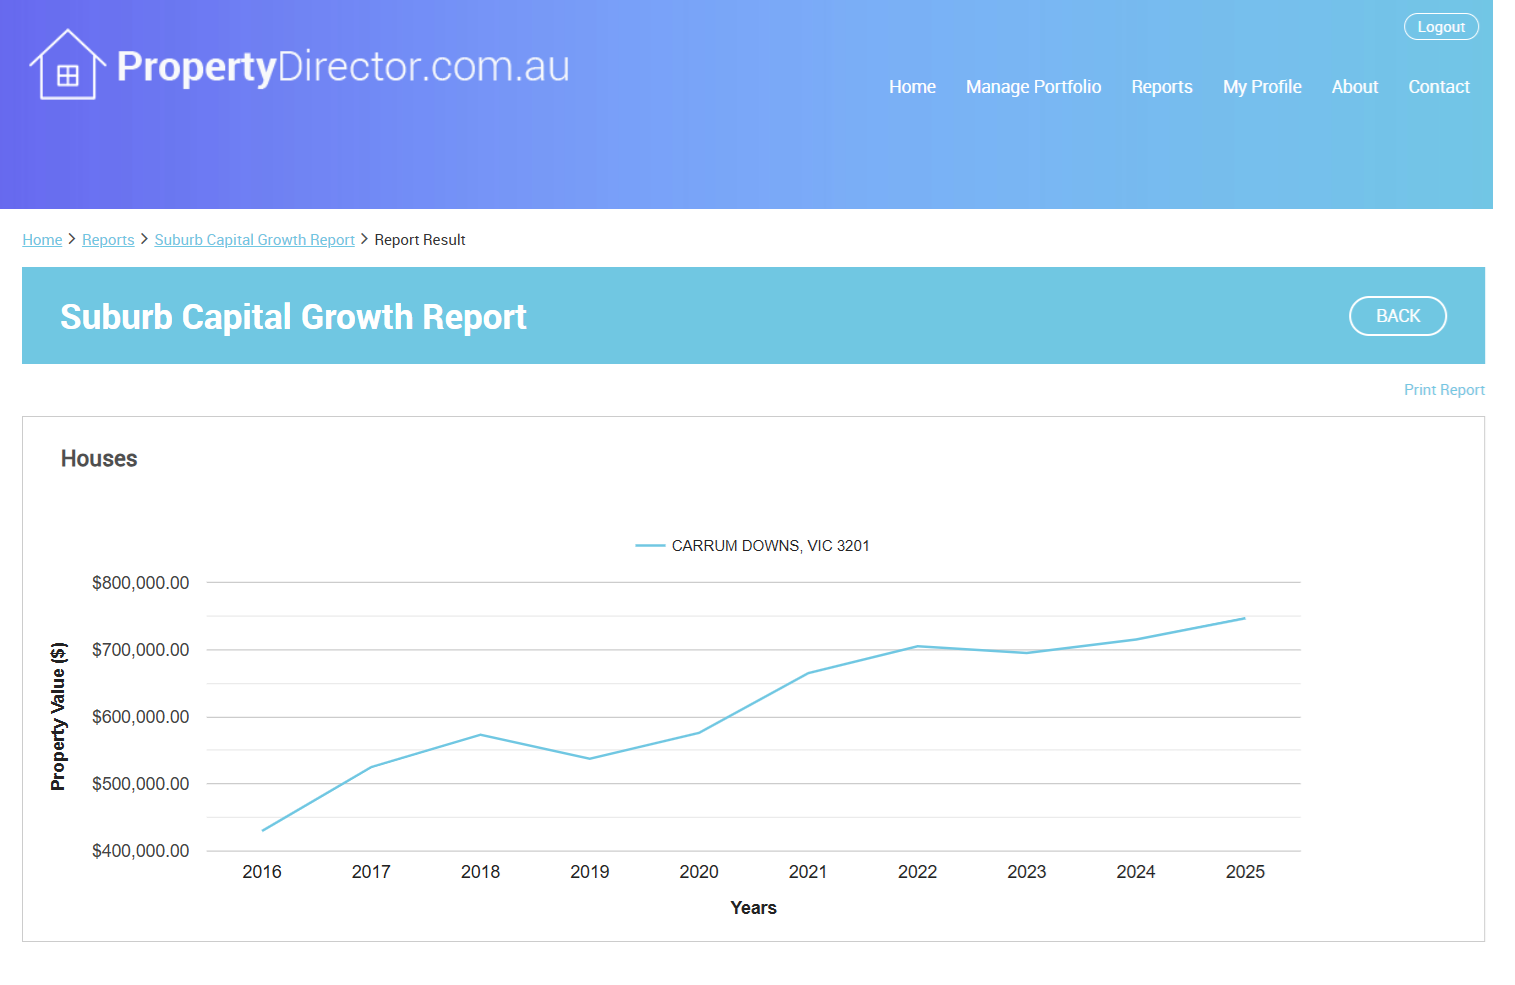Viewport: 1515px width, 985px height.
Task: Open the Reports navigation menu item
Action: click(x=1161, y=87)
